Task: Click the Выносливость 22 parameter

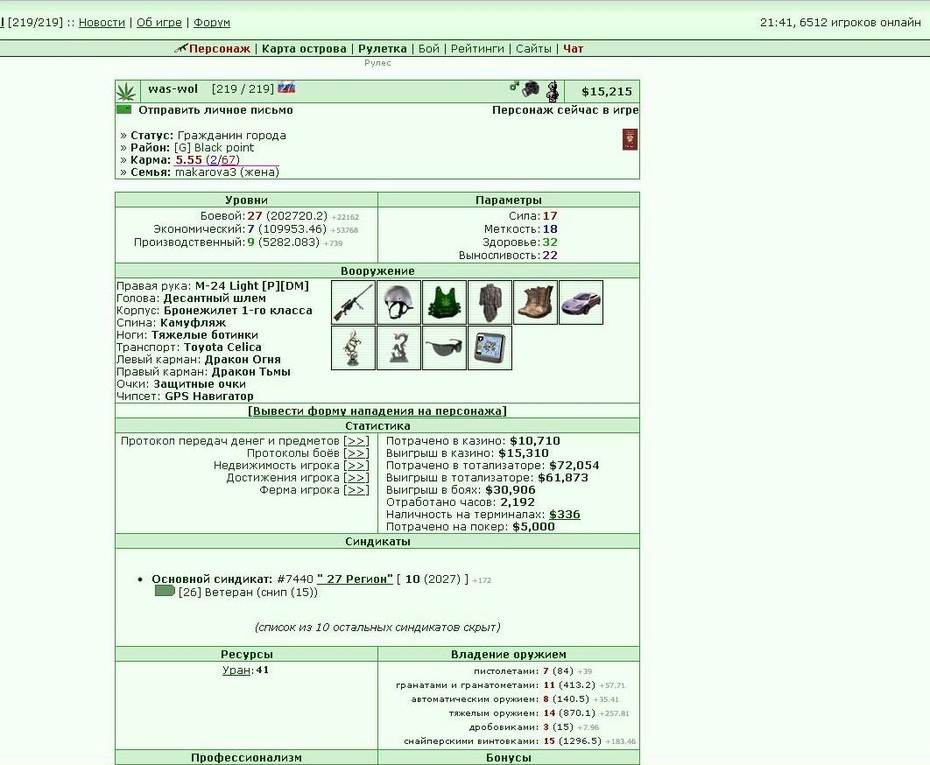Action: (508, 255)
